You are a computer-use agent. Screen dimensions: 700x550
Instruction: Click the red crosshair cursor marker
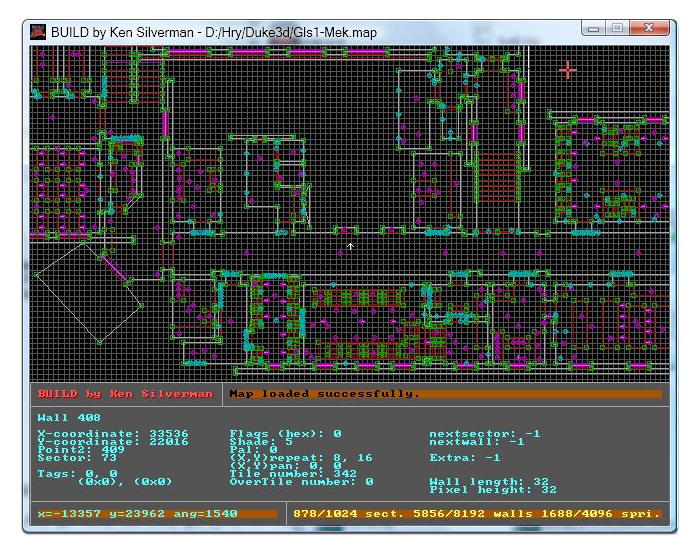(x=567, y=70)
